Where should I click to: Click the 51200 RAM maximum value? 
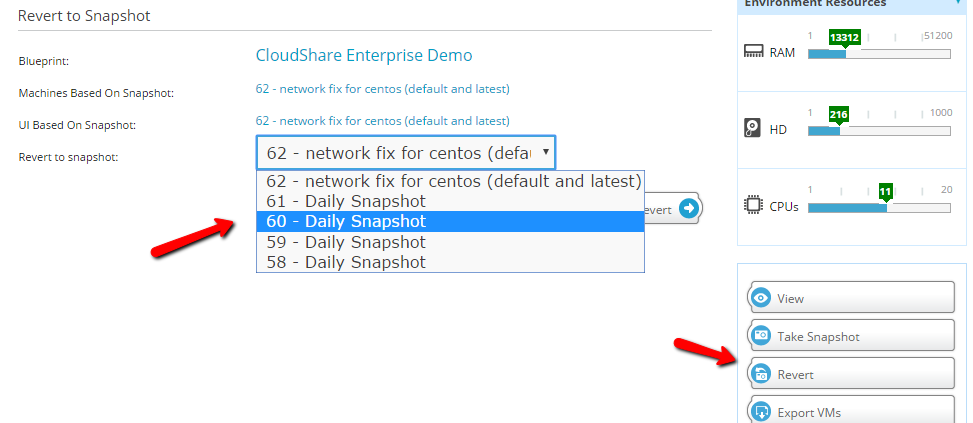[x=938, y=35]
